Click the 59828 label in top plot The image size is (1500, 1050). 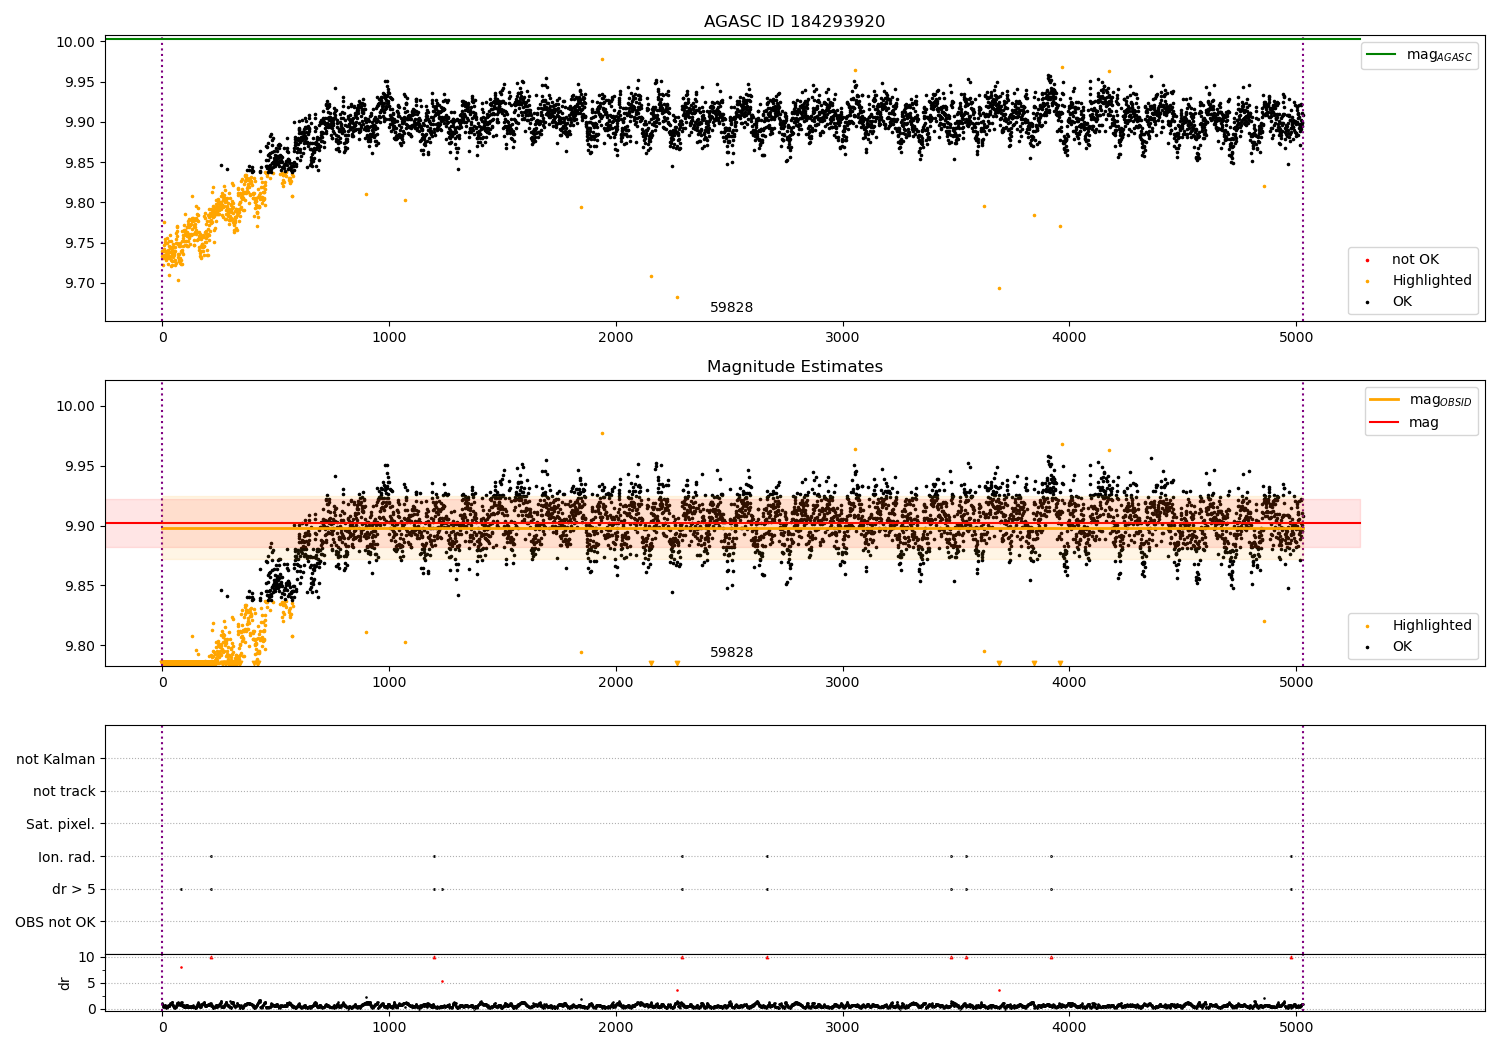tap(731, 308)
